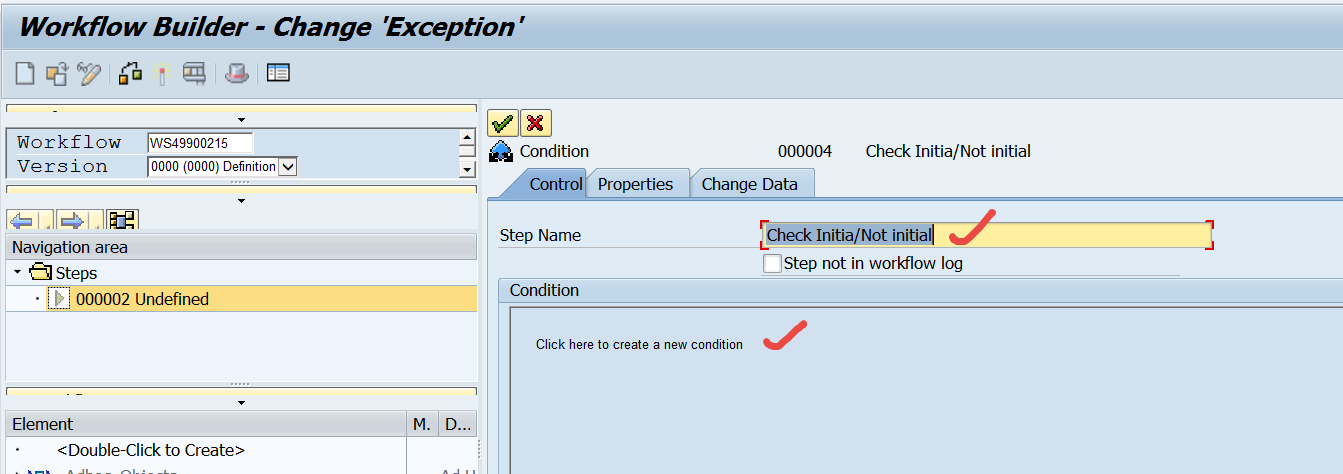Open the forward arrow history dropdown
The width and height of the screenshot is (1343, 474).
tap(95, 221)
